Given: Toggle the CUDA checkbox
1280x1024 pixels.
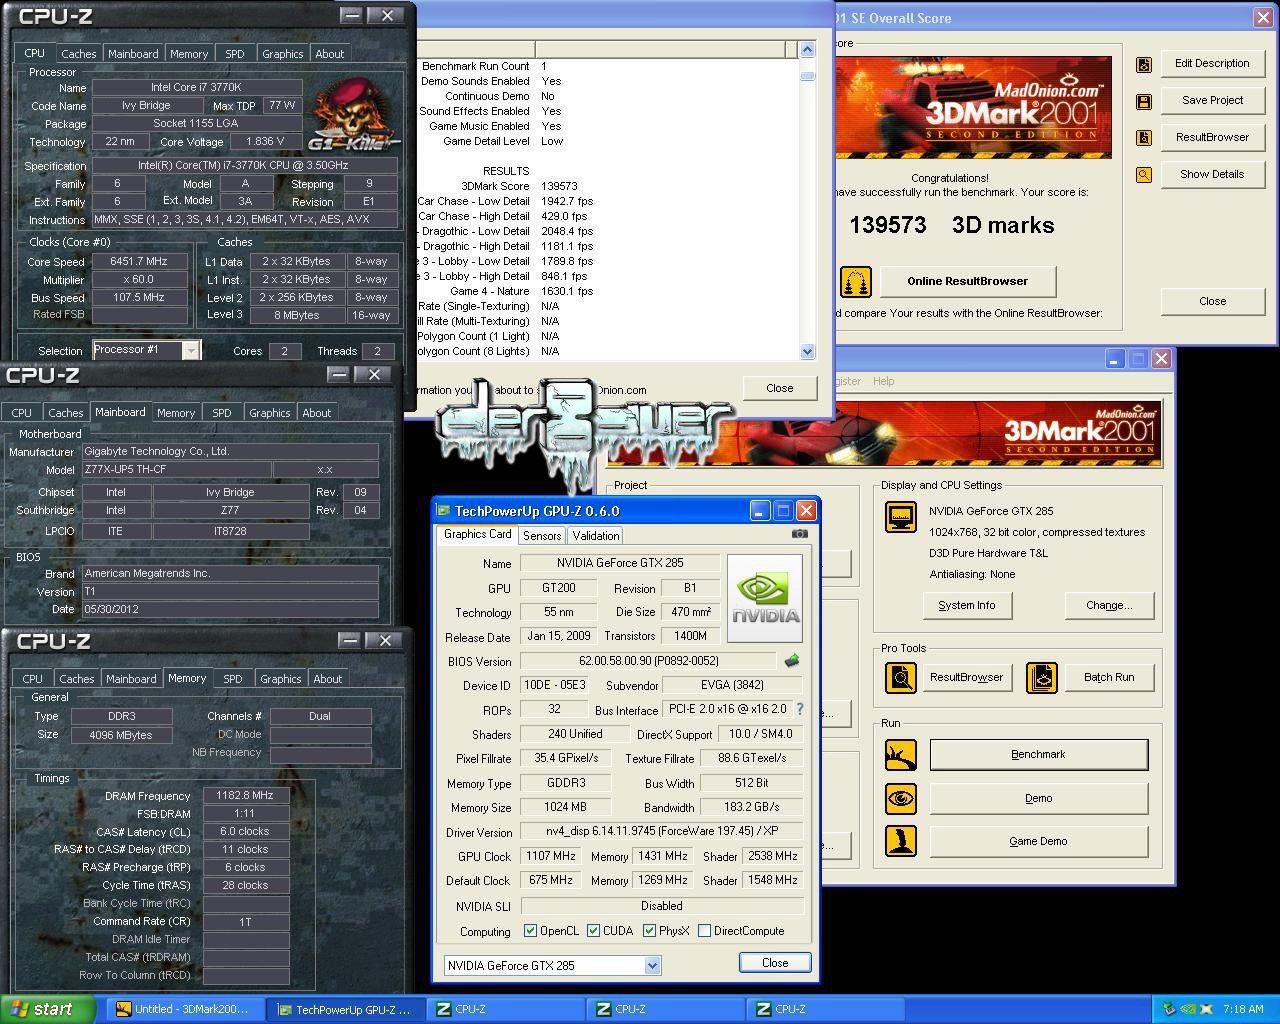Looking at the screenshot, I should [593, 931].
